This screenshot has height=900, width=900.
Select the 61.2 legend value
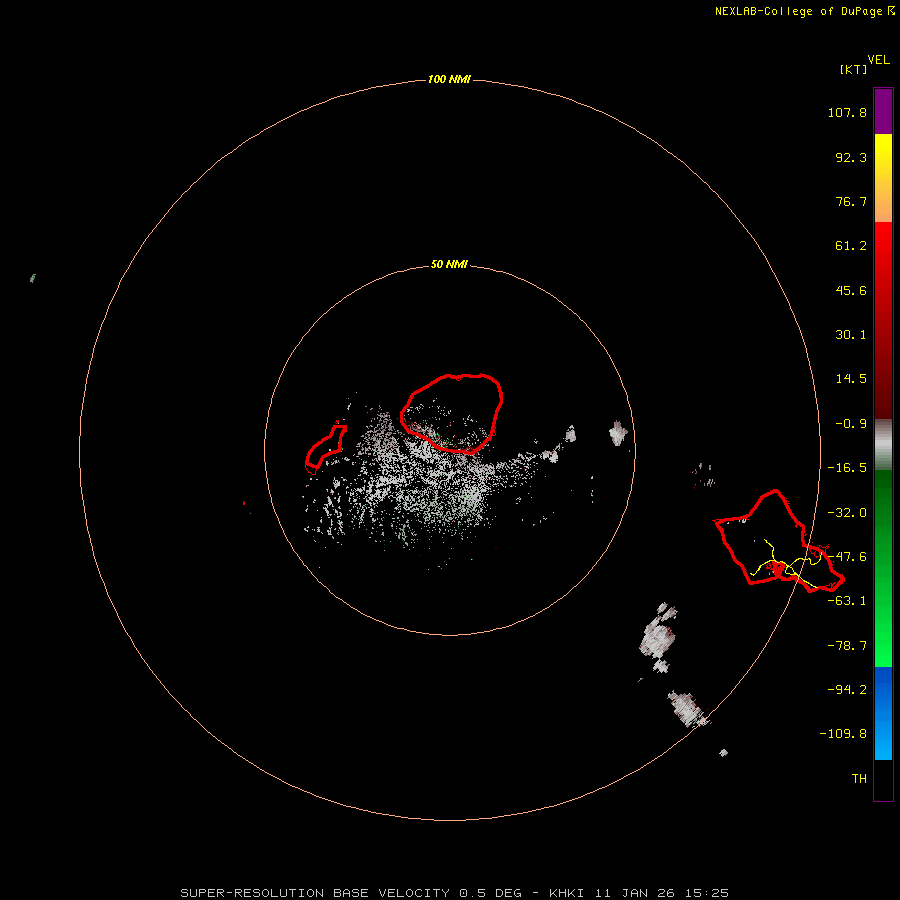click(851, 246)
